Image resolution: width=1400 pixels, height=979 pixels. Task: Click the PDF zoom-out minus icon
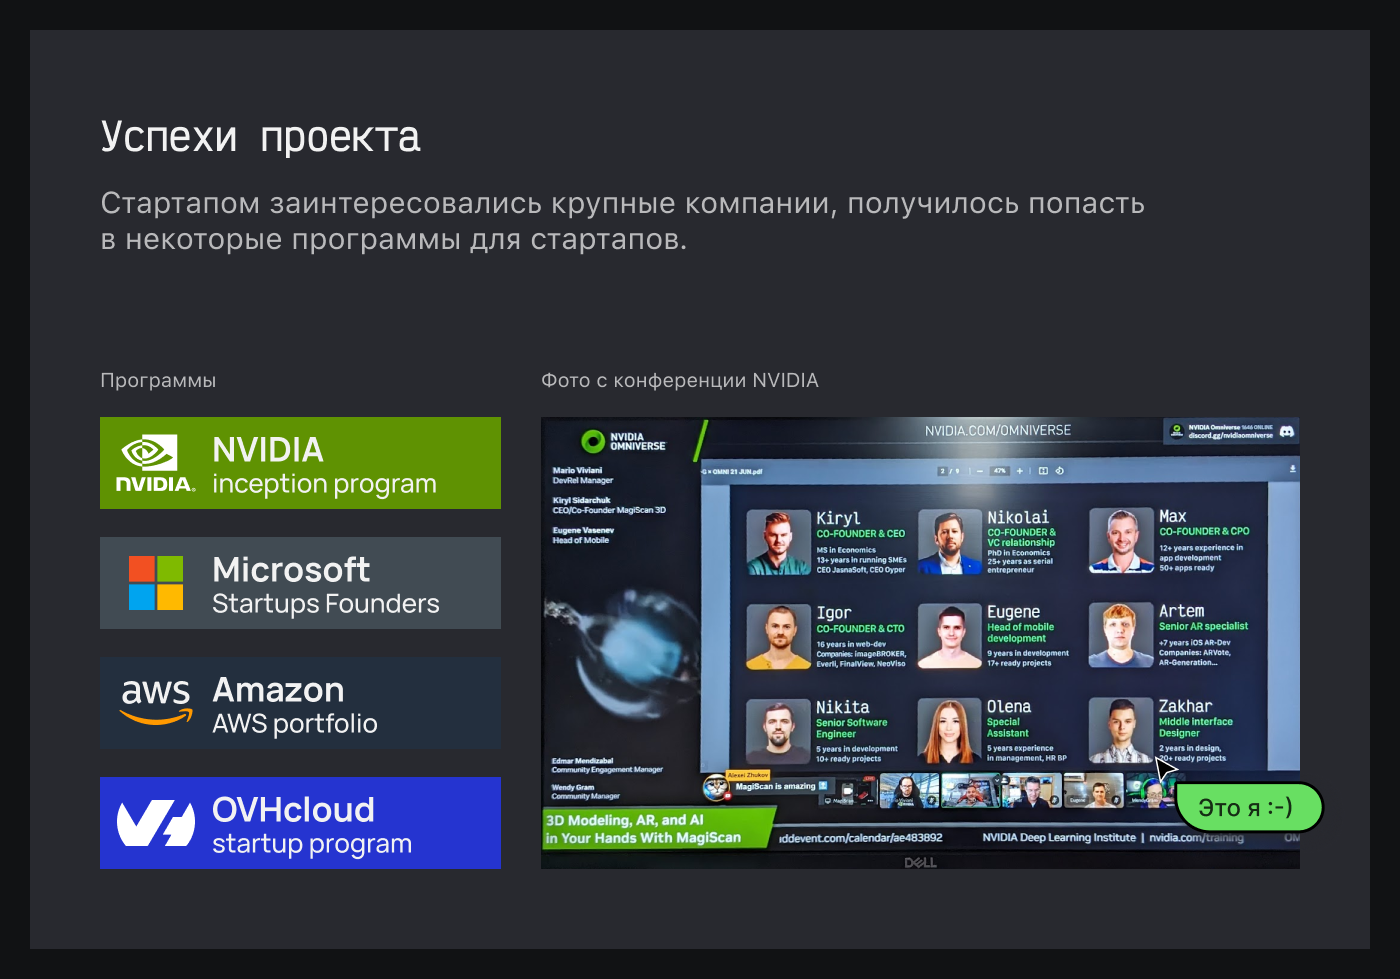980,471
